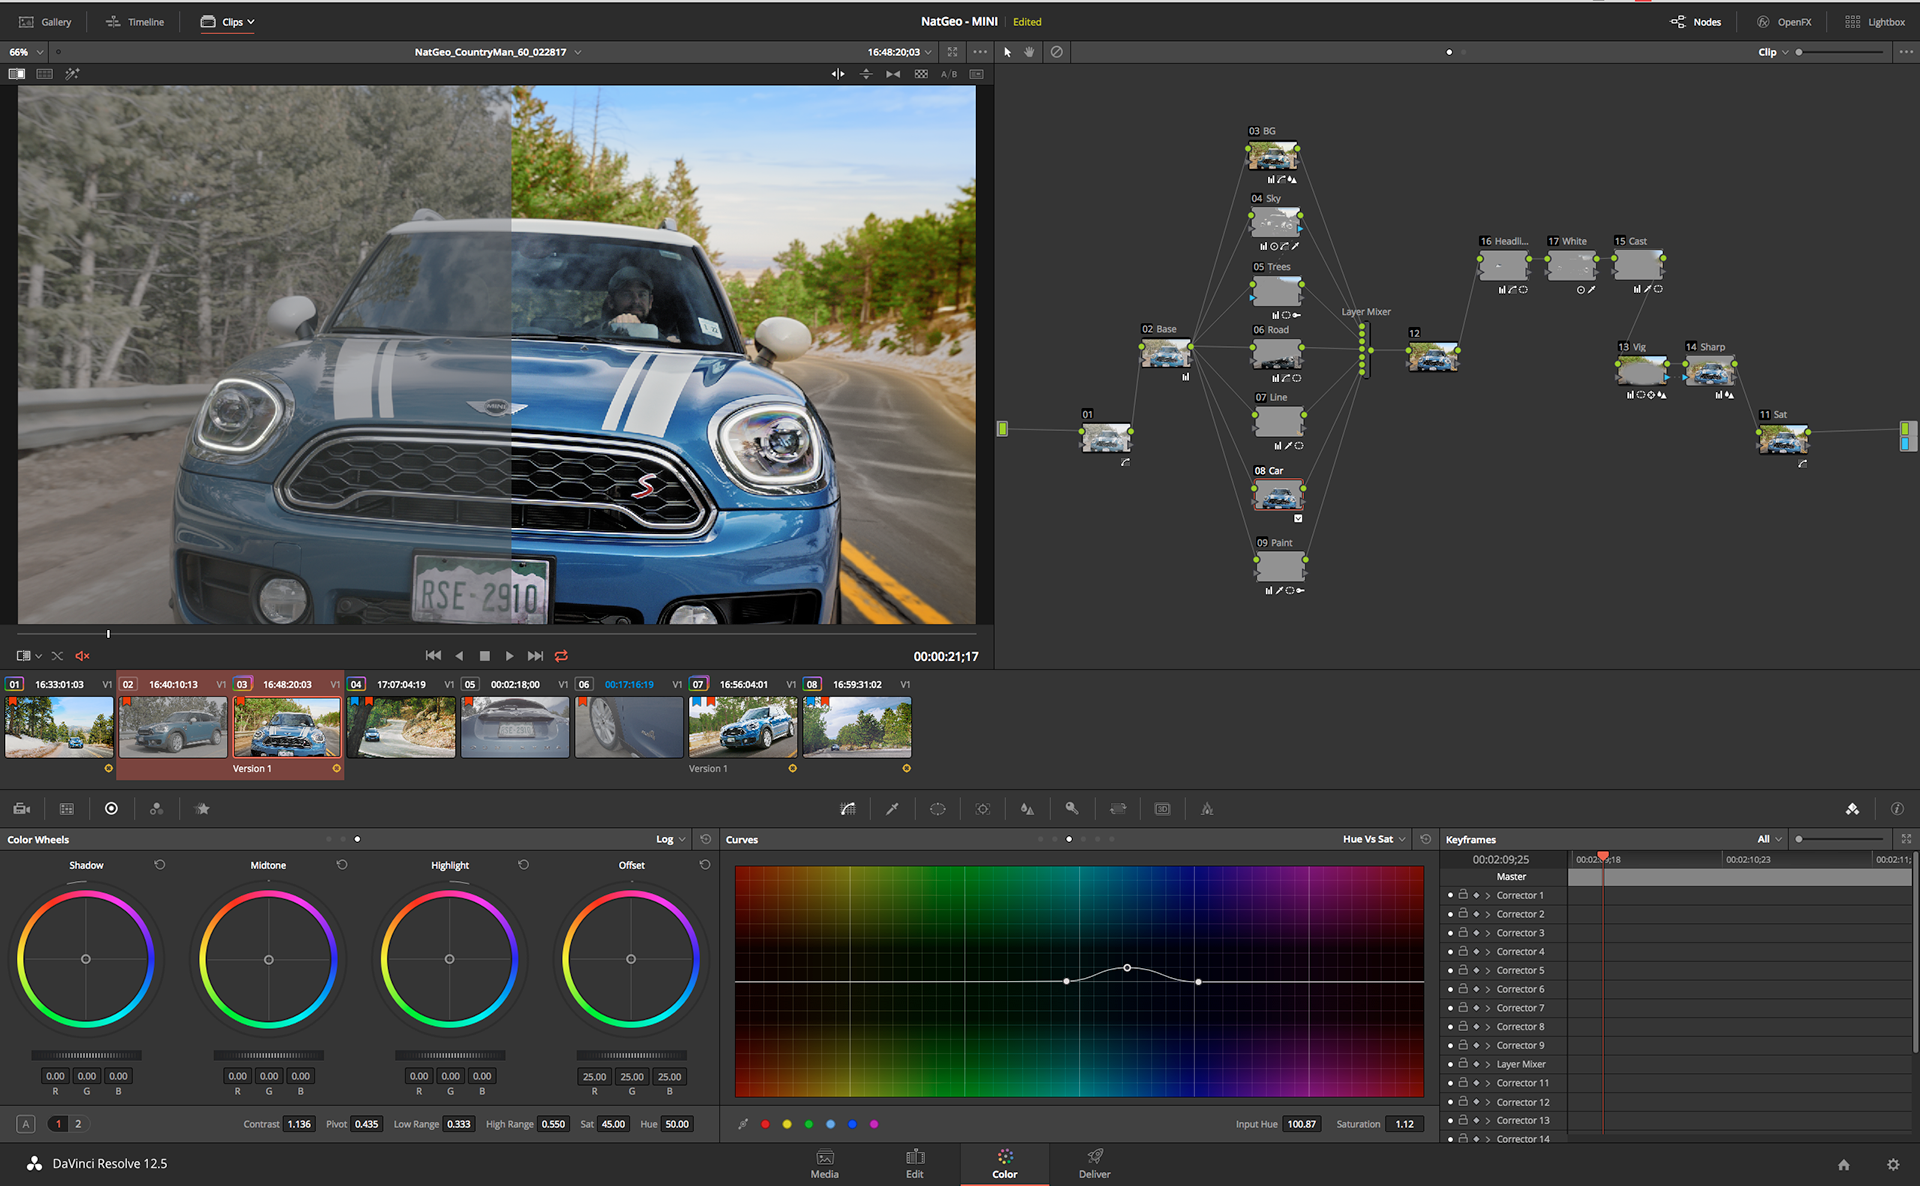Open the Curves palette icon
Viewport: 1920px width, 1186px height.
(848, 809)
